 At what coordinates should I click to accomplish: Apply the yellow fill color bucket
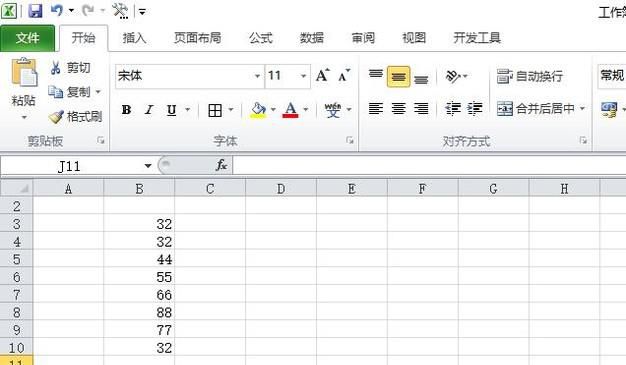(x=258, y=110)
